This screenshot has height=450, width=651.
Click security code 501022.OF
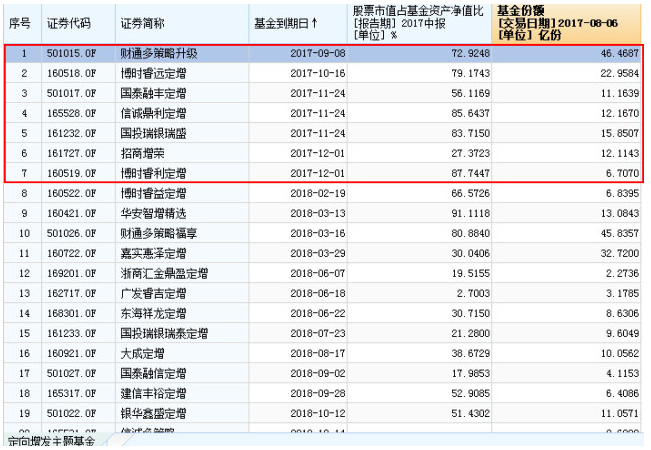[71, 413]
